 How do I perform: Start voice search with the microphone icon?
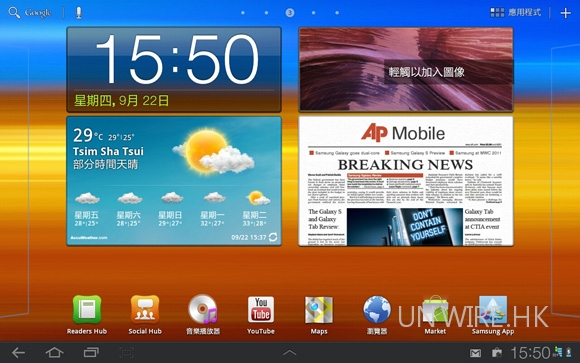coord(78,13)
